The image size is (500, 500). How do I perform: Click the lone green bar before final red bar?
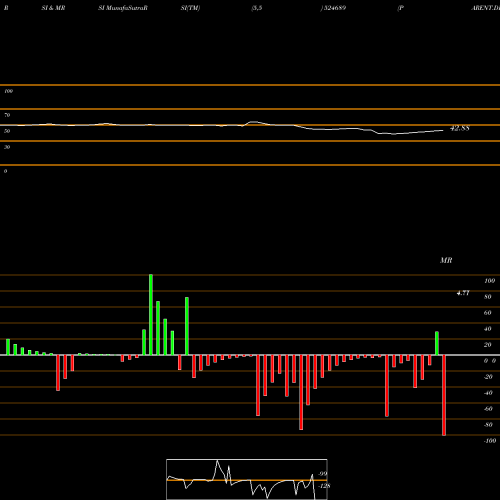tap(437, 343)
